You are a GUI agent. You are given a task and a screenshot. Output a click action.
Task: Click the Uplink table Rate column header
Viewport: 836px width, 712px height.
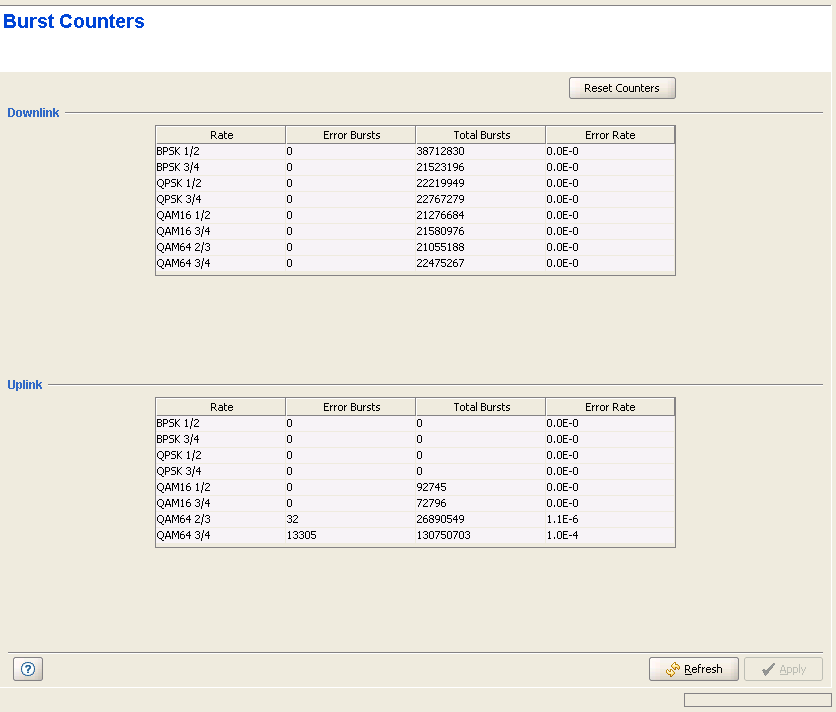[x=221, y=407]
